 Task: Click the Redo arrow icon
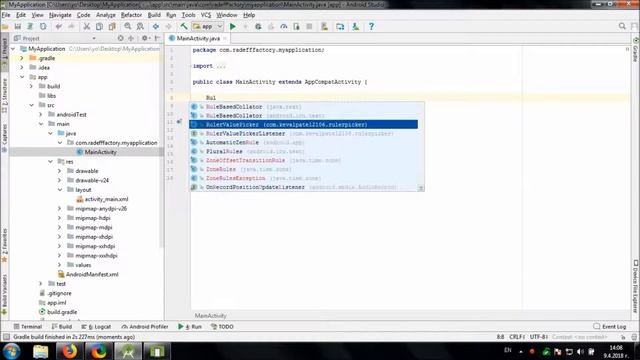pyautogui.click(x=71, y=27)
